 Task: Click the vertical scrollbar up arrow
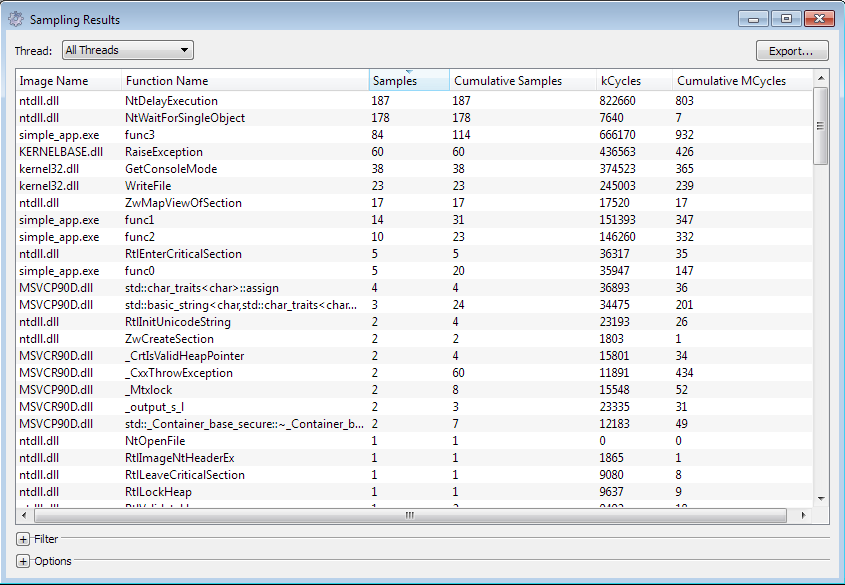click(x=821, y=78)
